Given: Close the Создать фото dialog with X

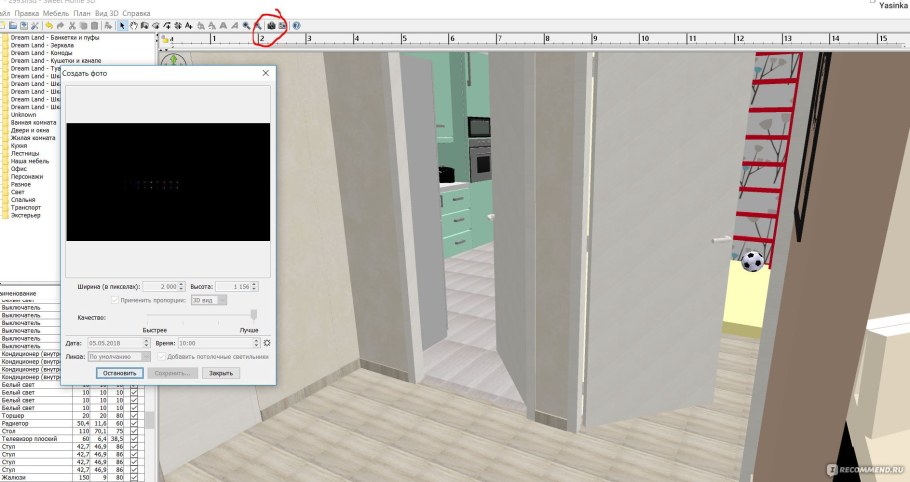Looking at the screenshot, I should coord(266,73).
